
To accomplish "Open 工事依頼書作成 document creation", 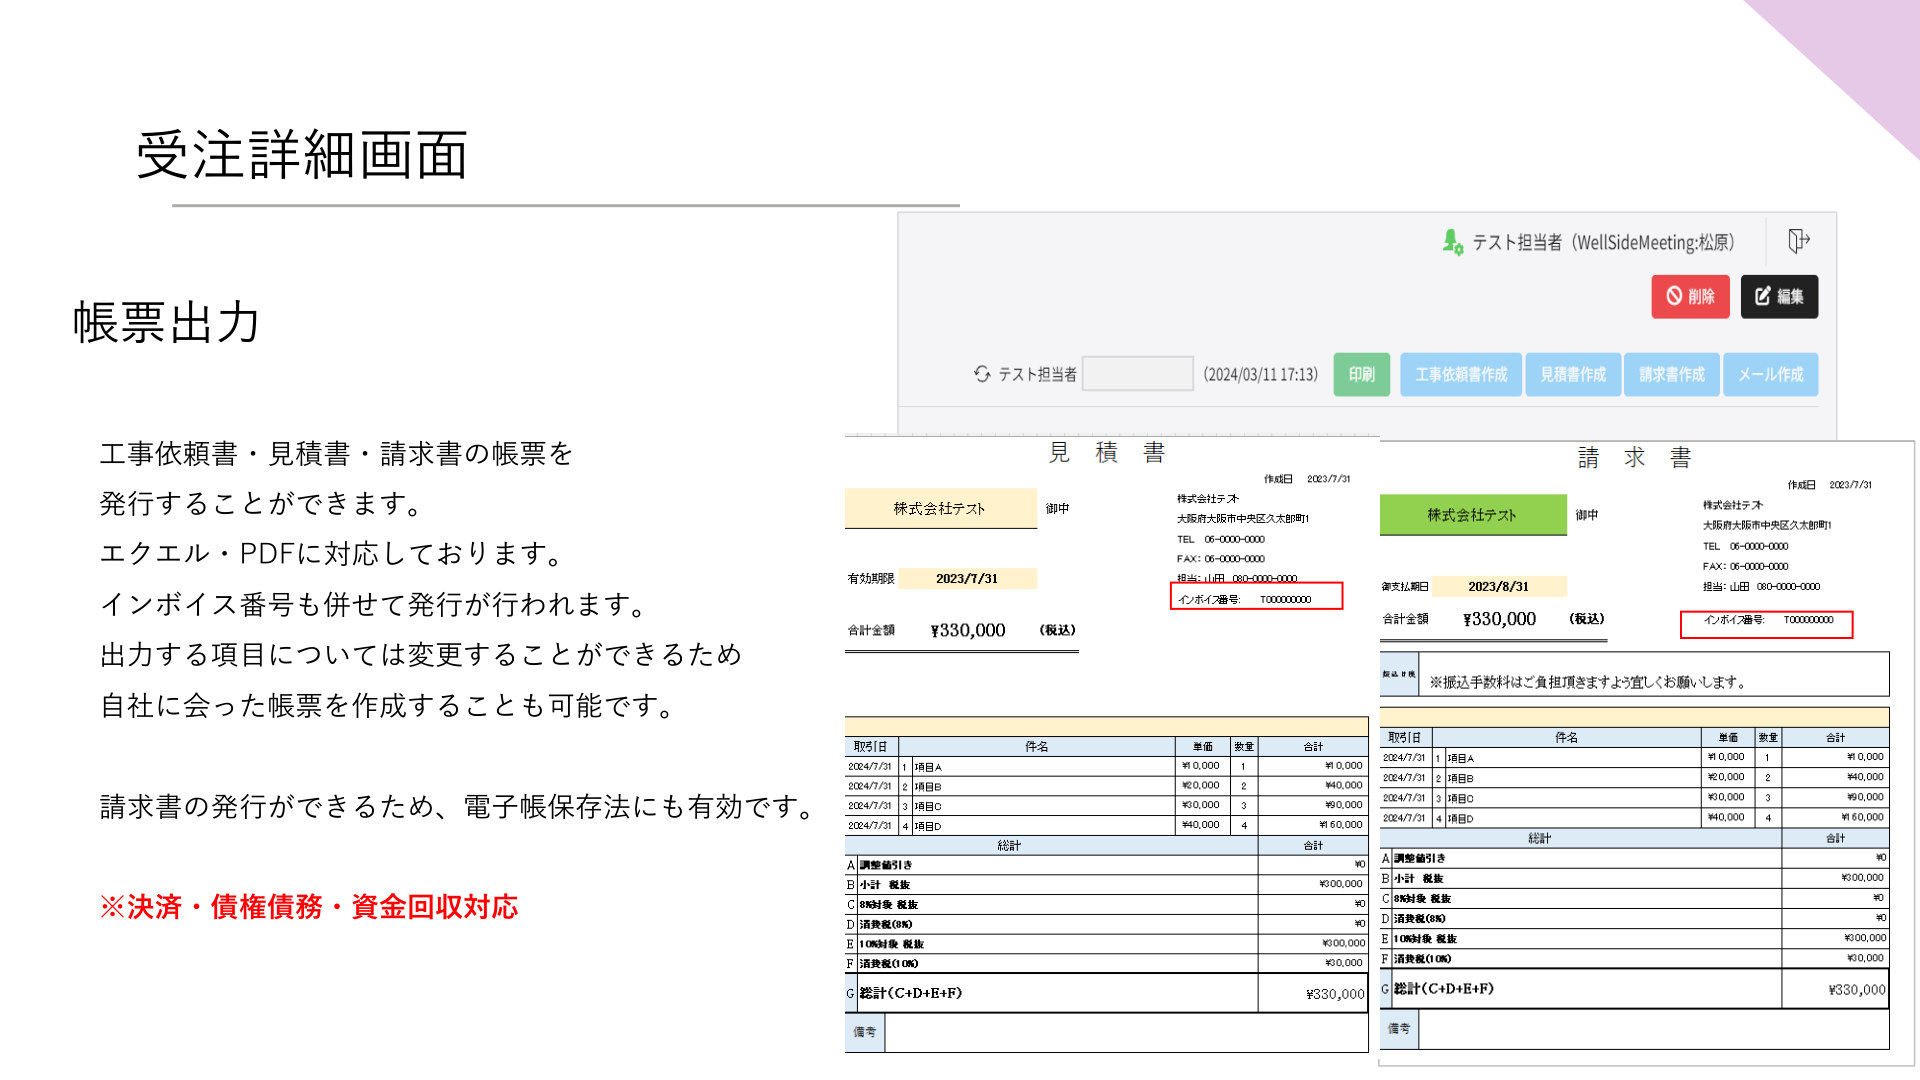I will 1461,375.
